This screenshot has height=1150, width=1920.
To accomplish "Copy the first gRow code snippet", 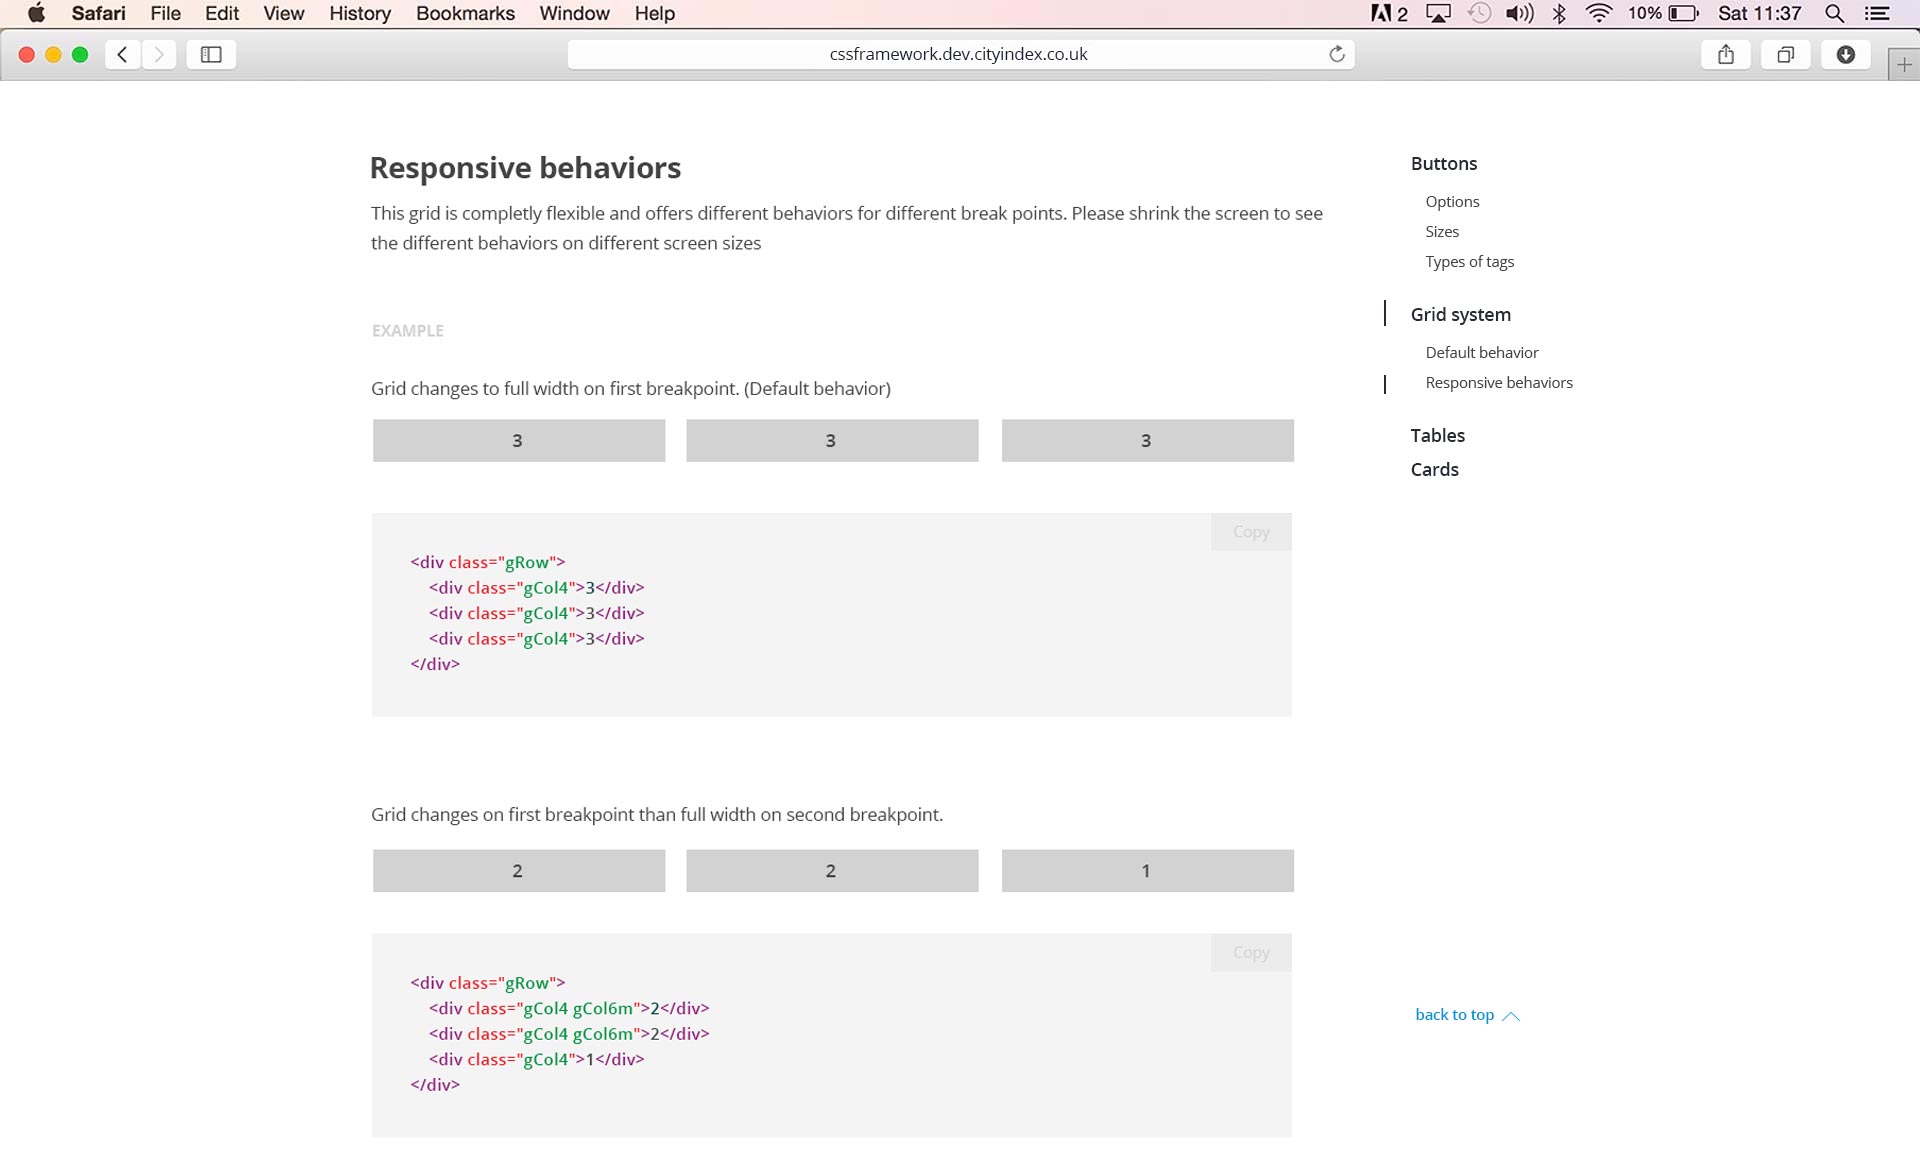I will point(1250,532).
